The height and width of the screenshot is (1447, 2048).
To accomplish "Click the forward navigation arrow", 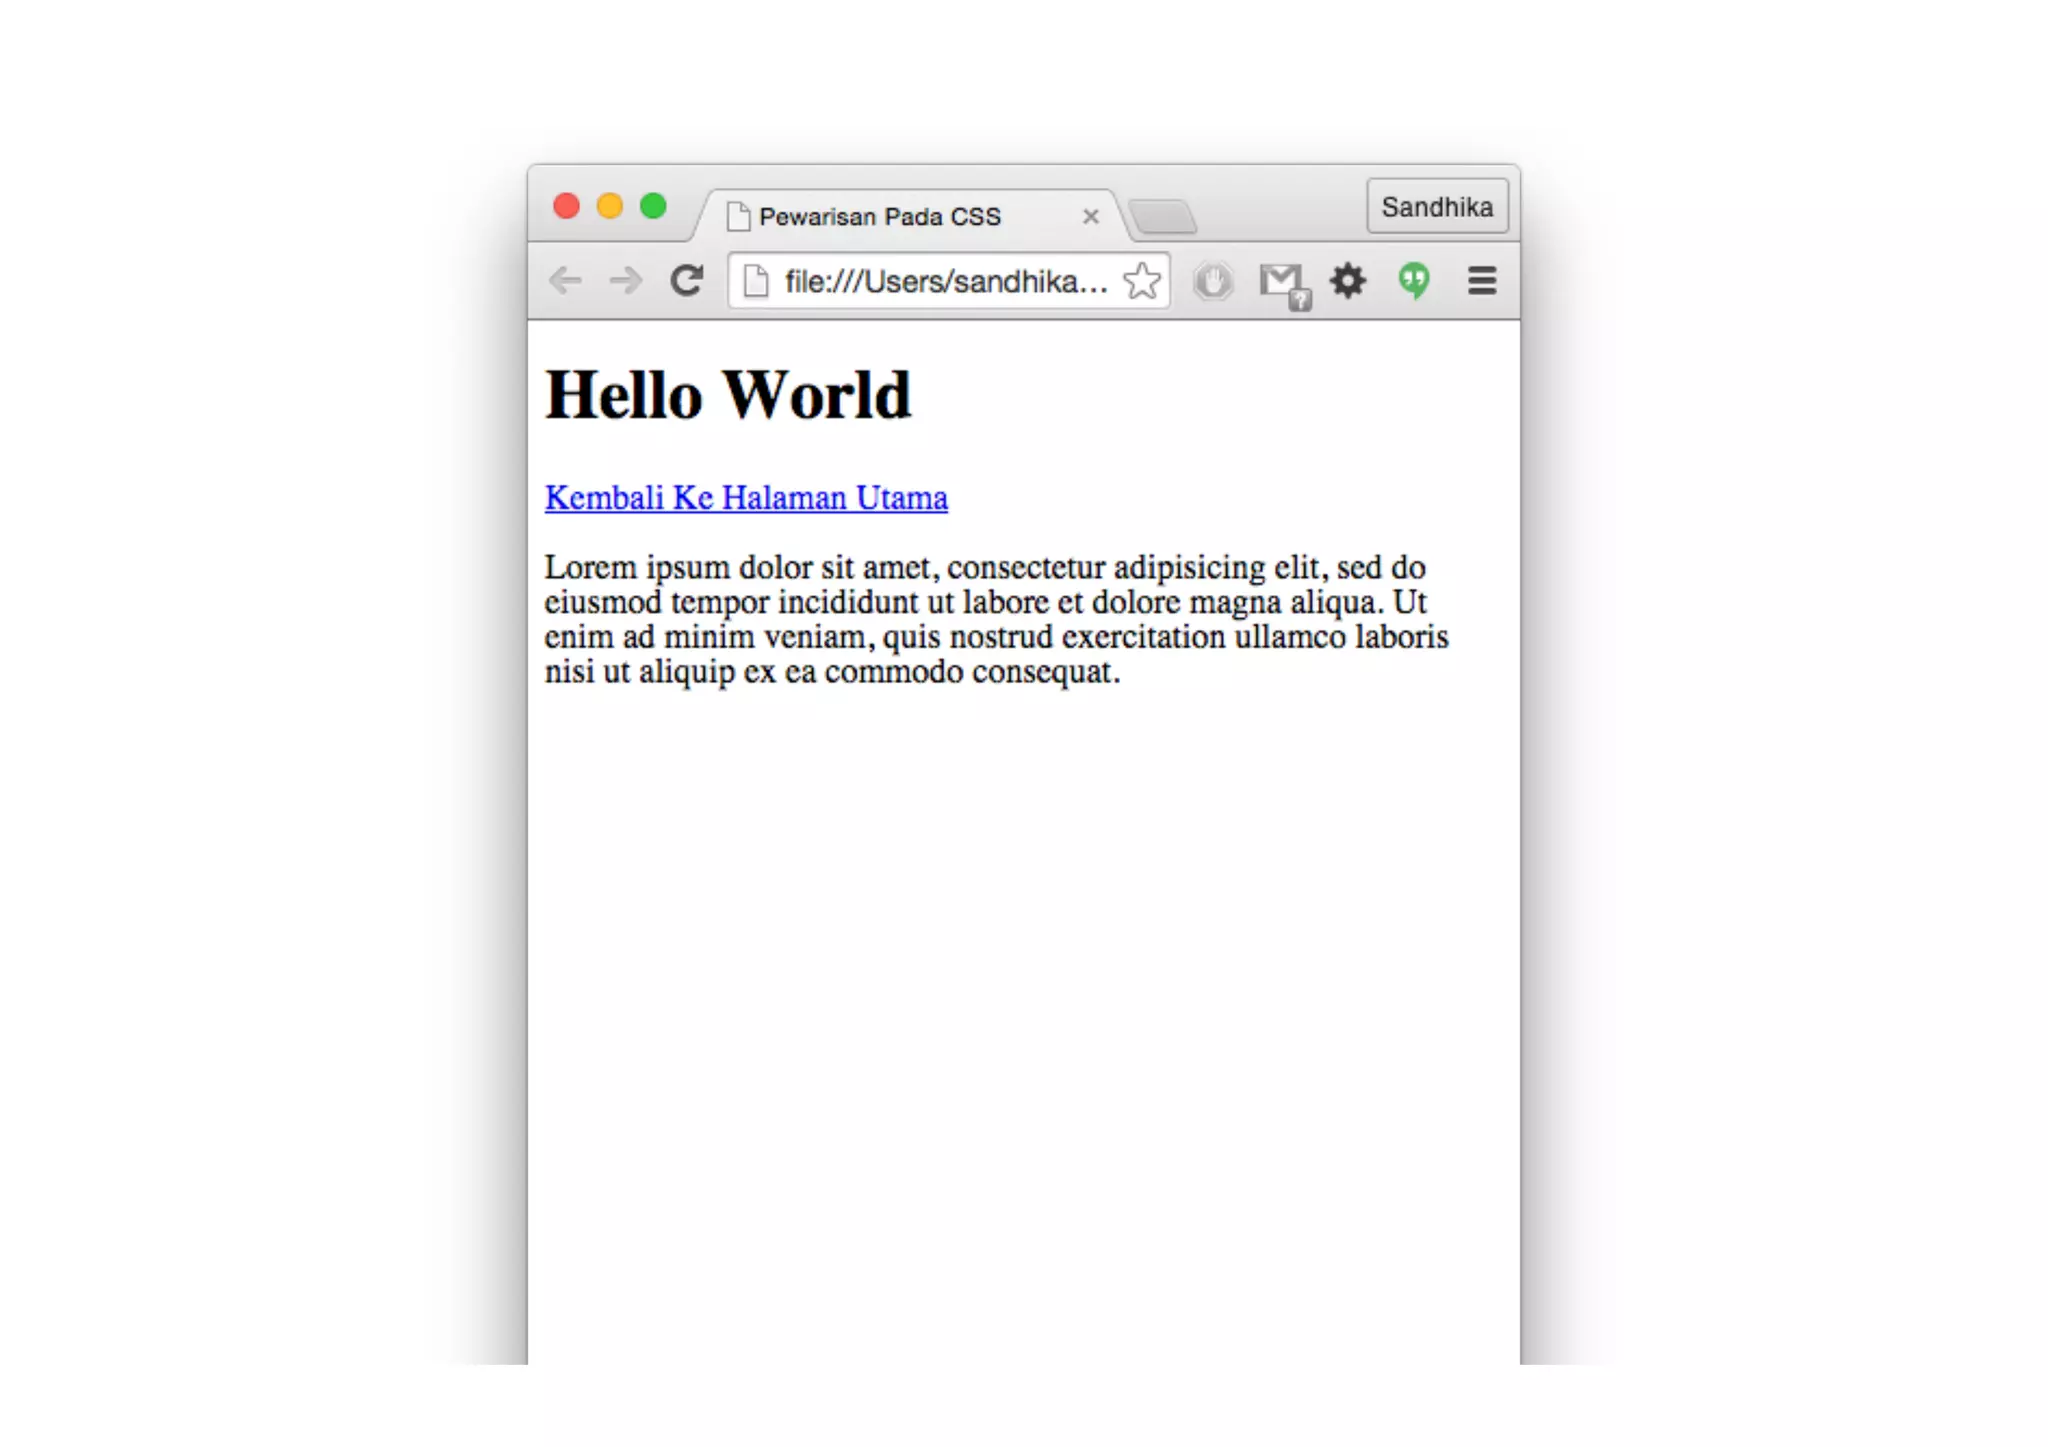I will 626,281.
